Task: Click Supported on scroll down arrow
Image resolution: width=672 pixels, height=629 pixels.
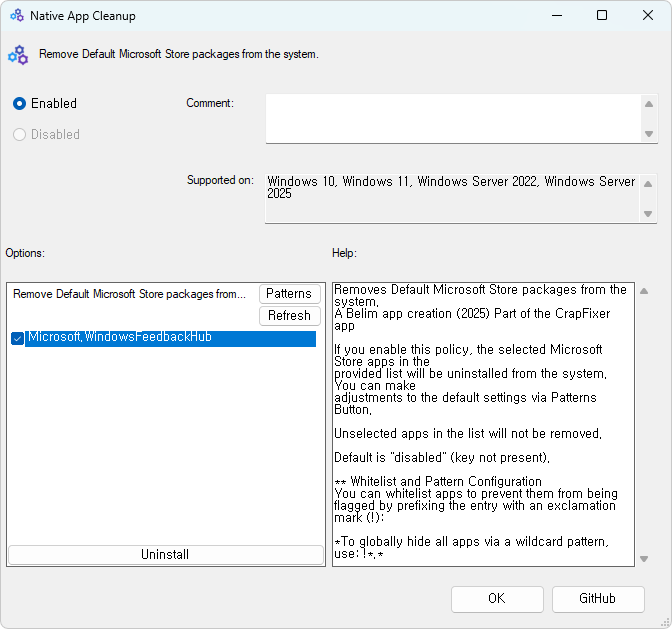Action: [x=648, y=214]
